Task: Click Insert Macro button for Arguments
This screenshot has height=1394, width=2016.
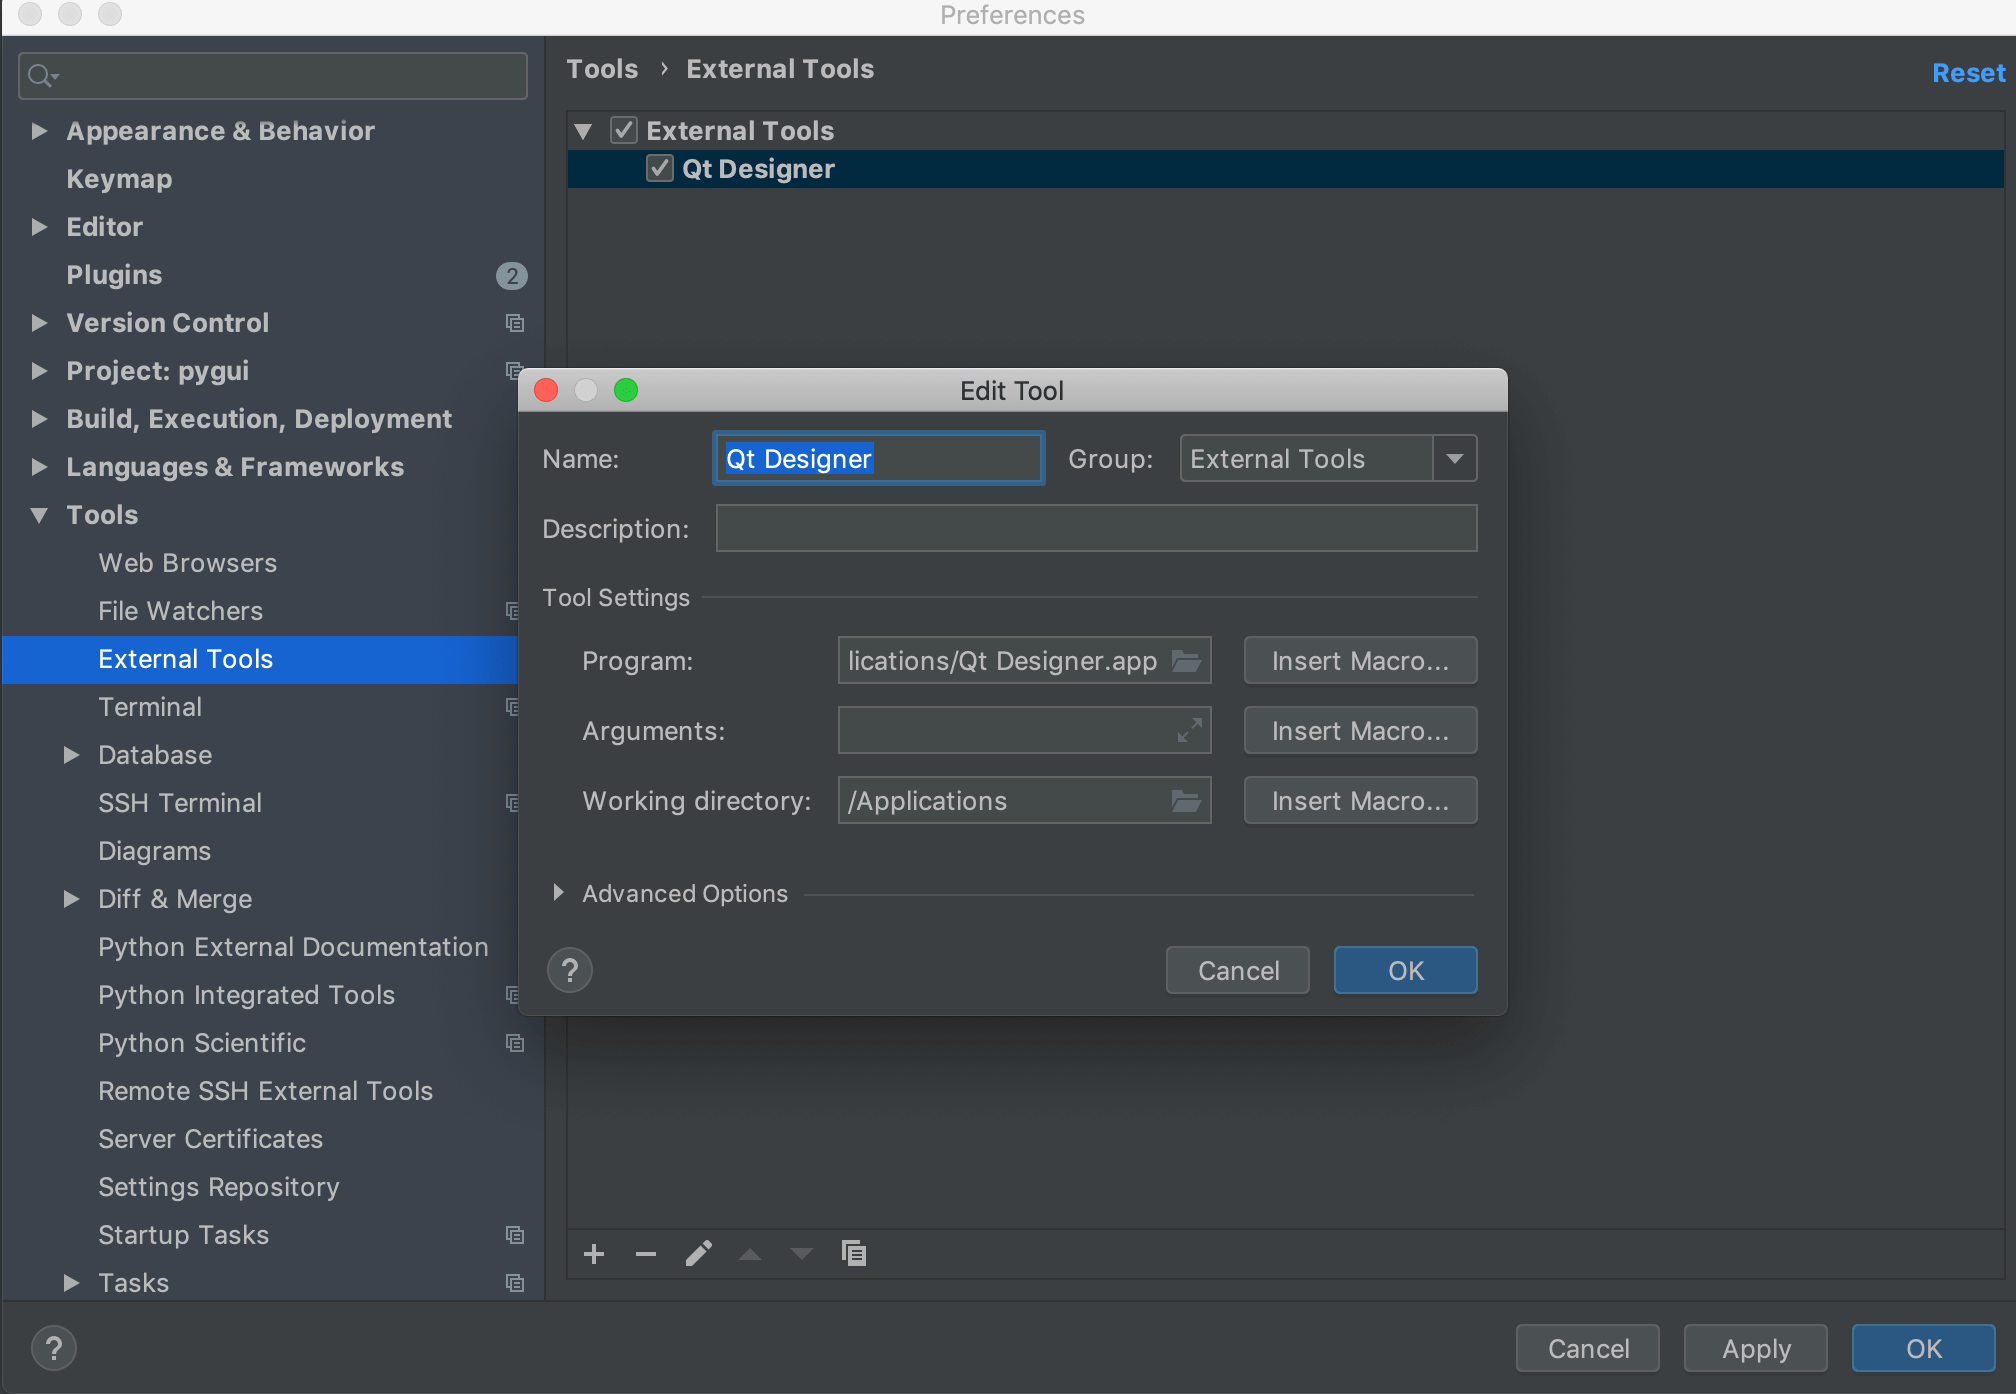Action: (x=1360, y=731)
